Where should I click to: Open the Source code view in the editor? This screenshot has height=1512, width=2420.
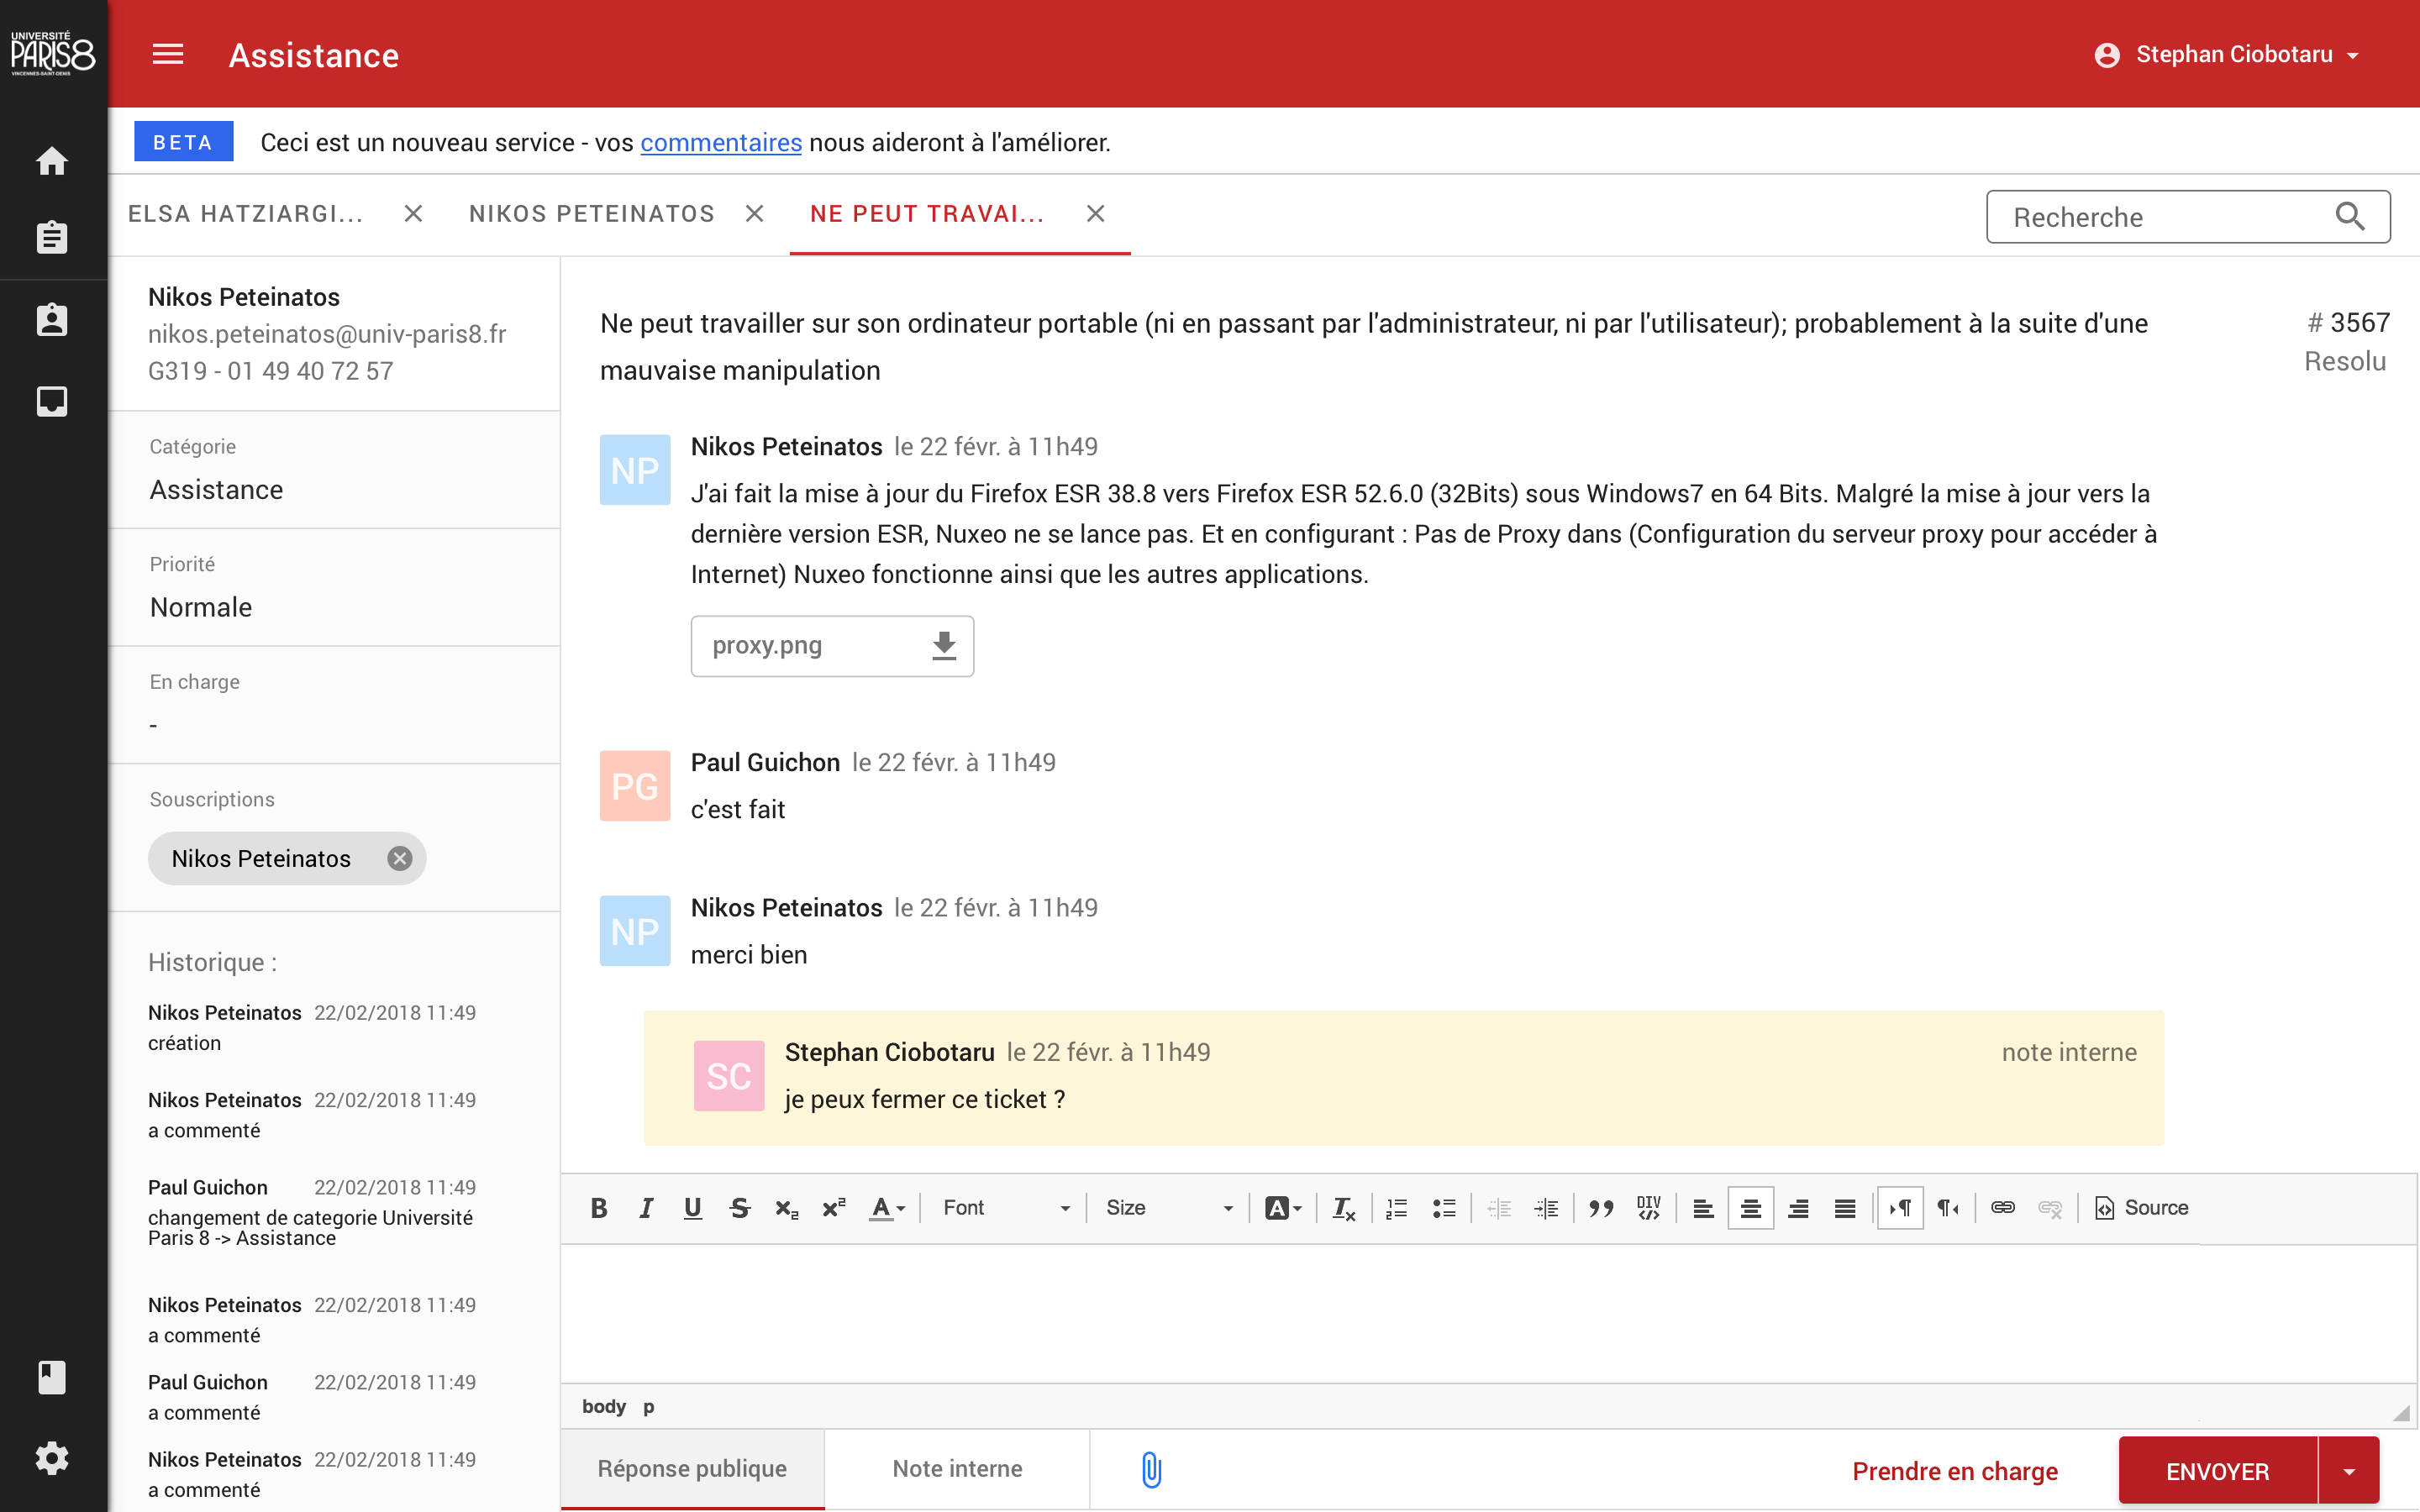click(2141, 1207)
